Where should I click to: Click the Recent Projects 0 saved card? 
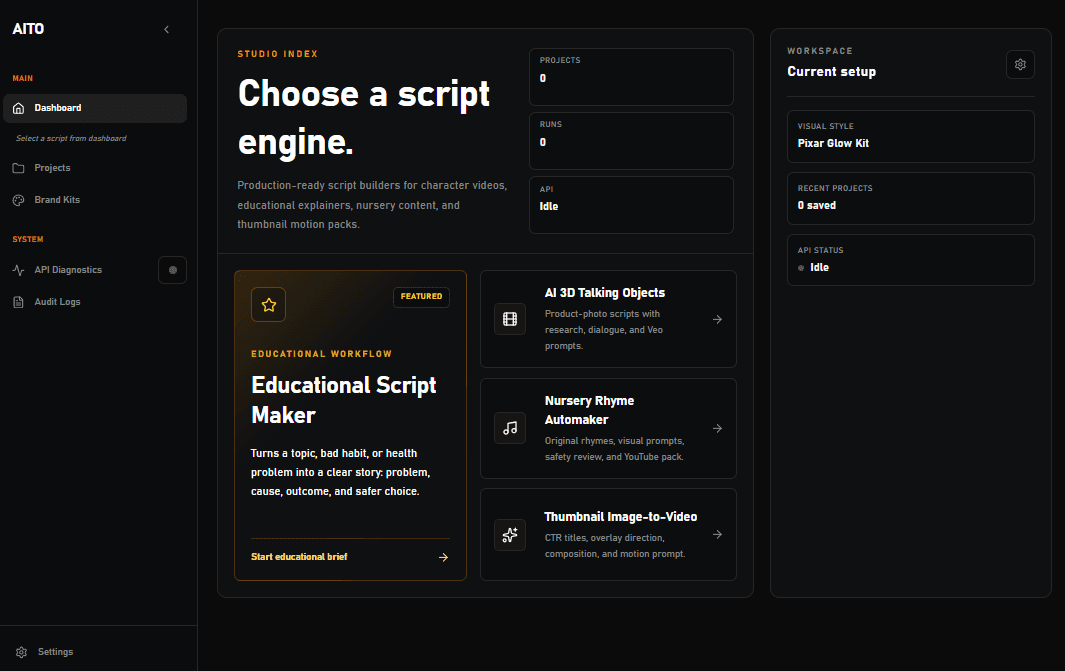pyautogui.click(x=911, y=198)
